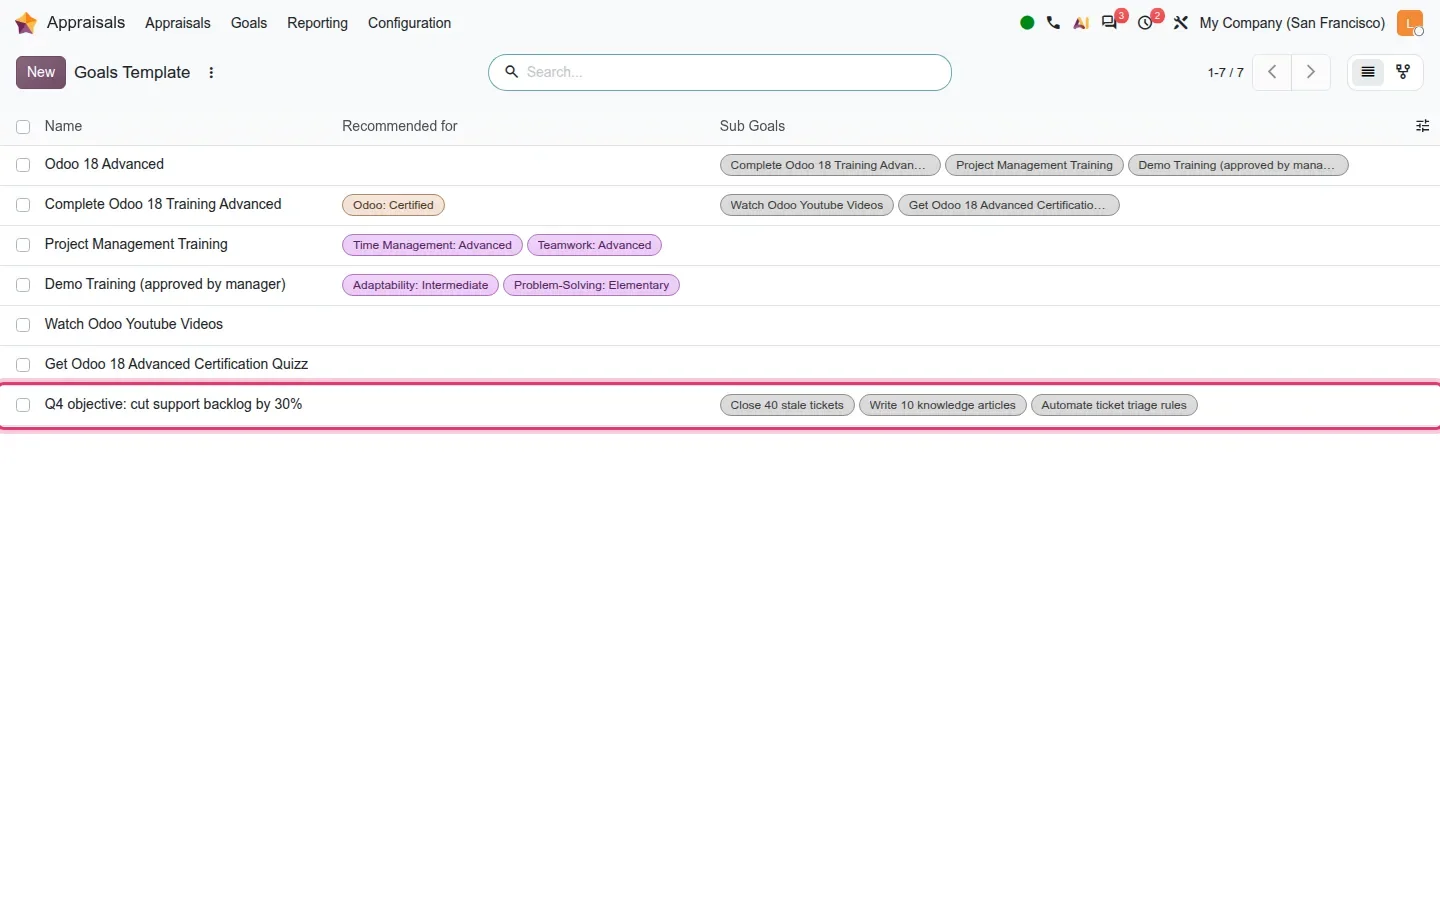Open the Goals menu
The image size is (1440, 900).
point(249,23)
